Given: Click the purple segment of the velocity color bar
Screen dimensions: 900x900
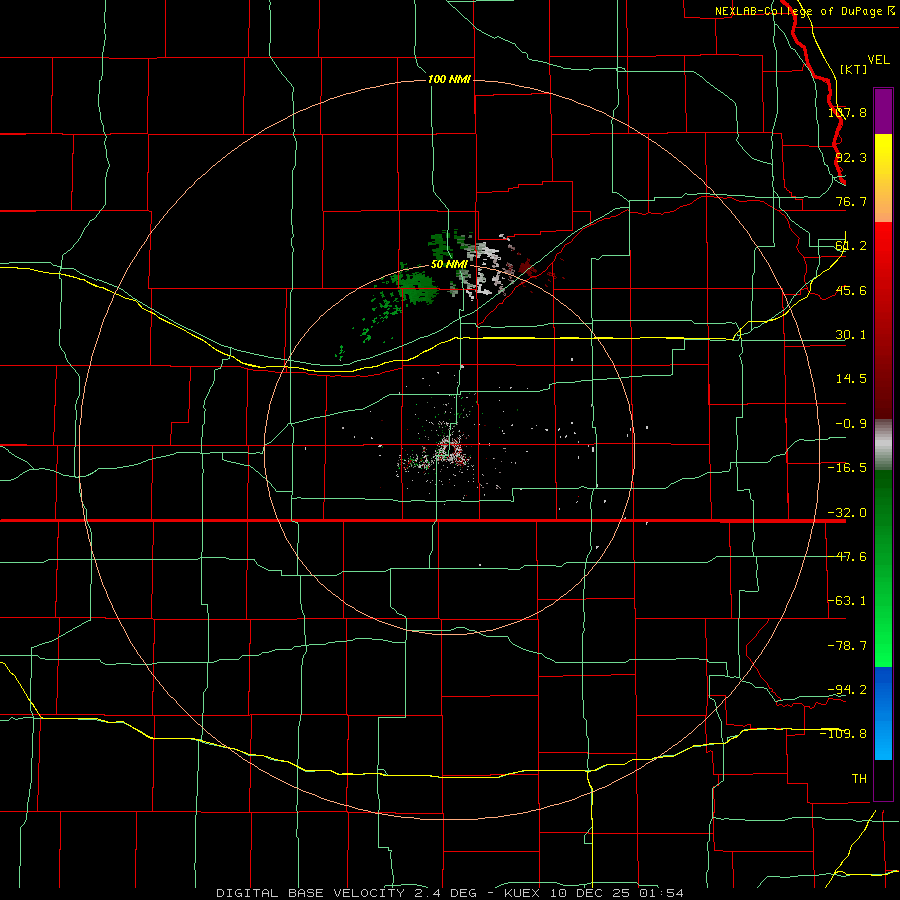Looking at the screenshot, I should point(883,111).
